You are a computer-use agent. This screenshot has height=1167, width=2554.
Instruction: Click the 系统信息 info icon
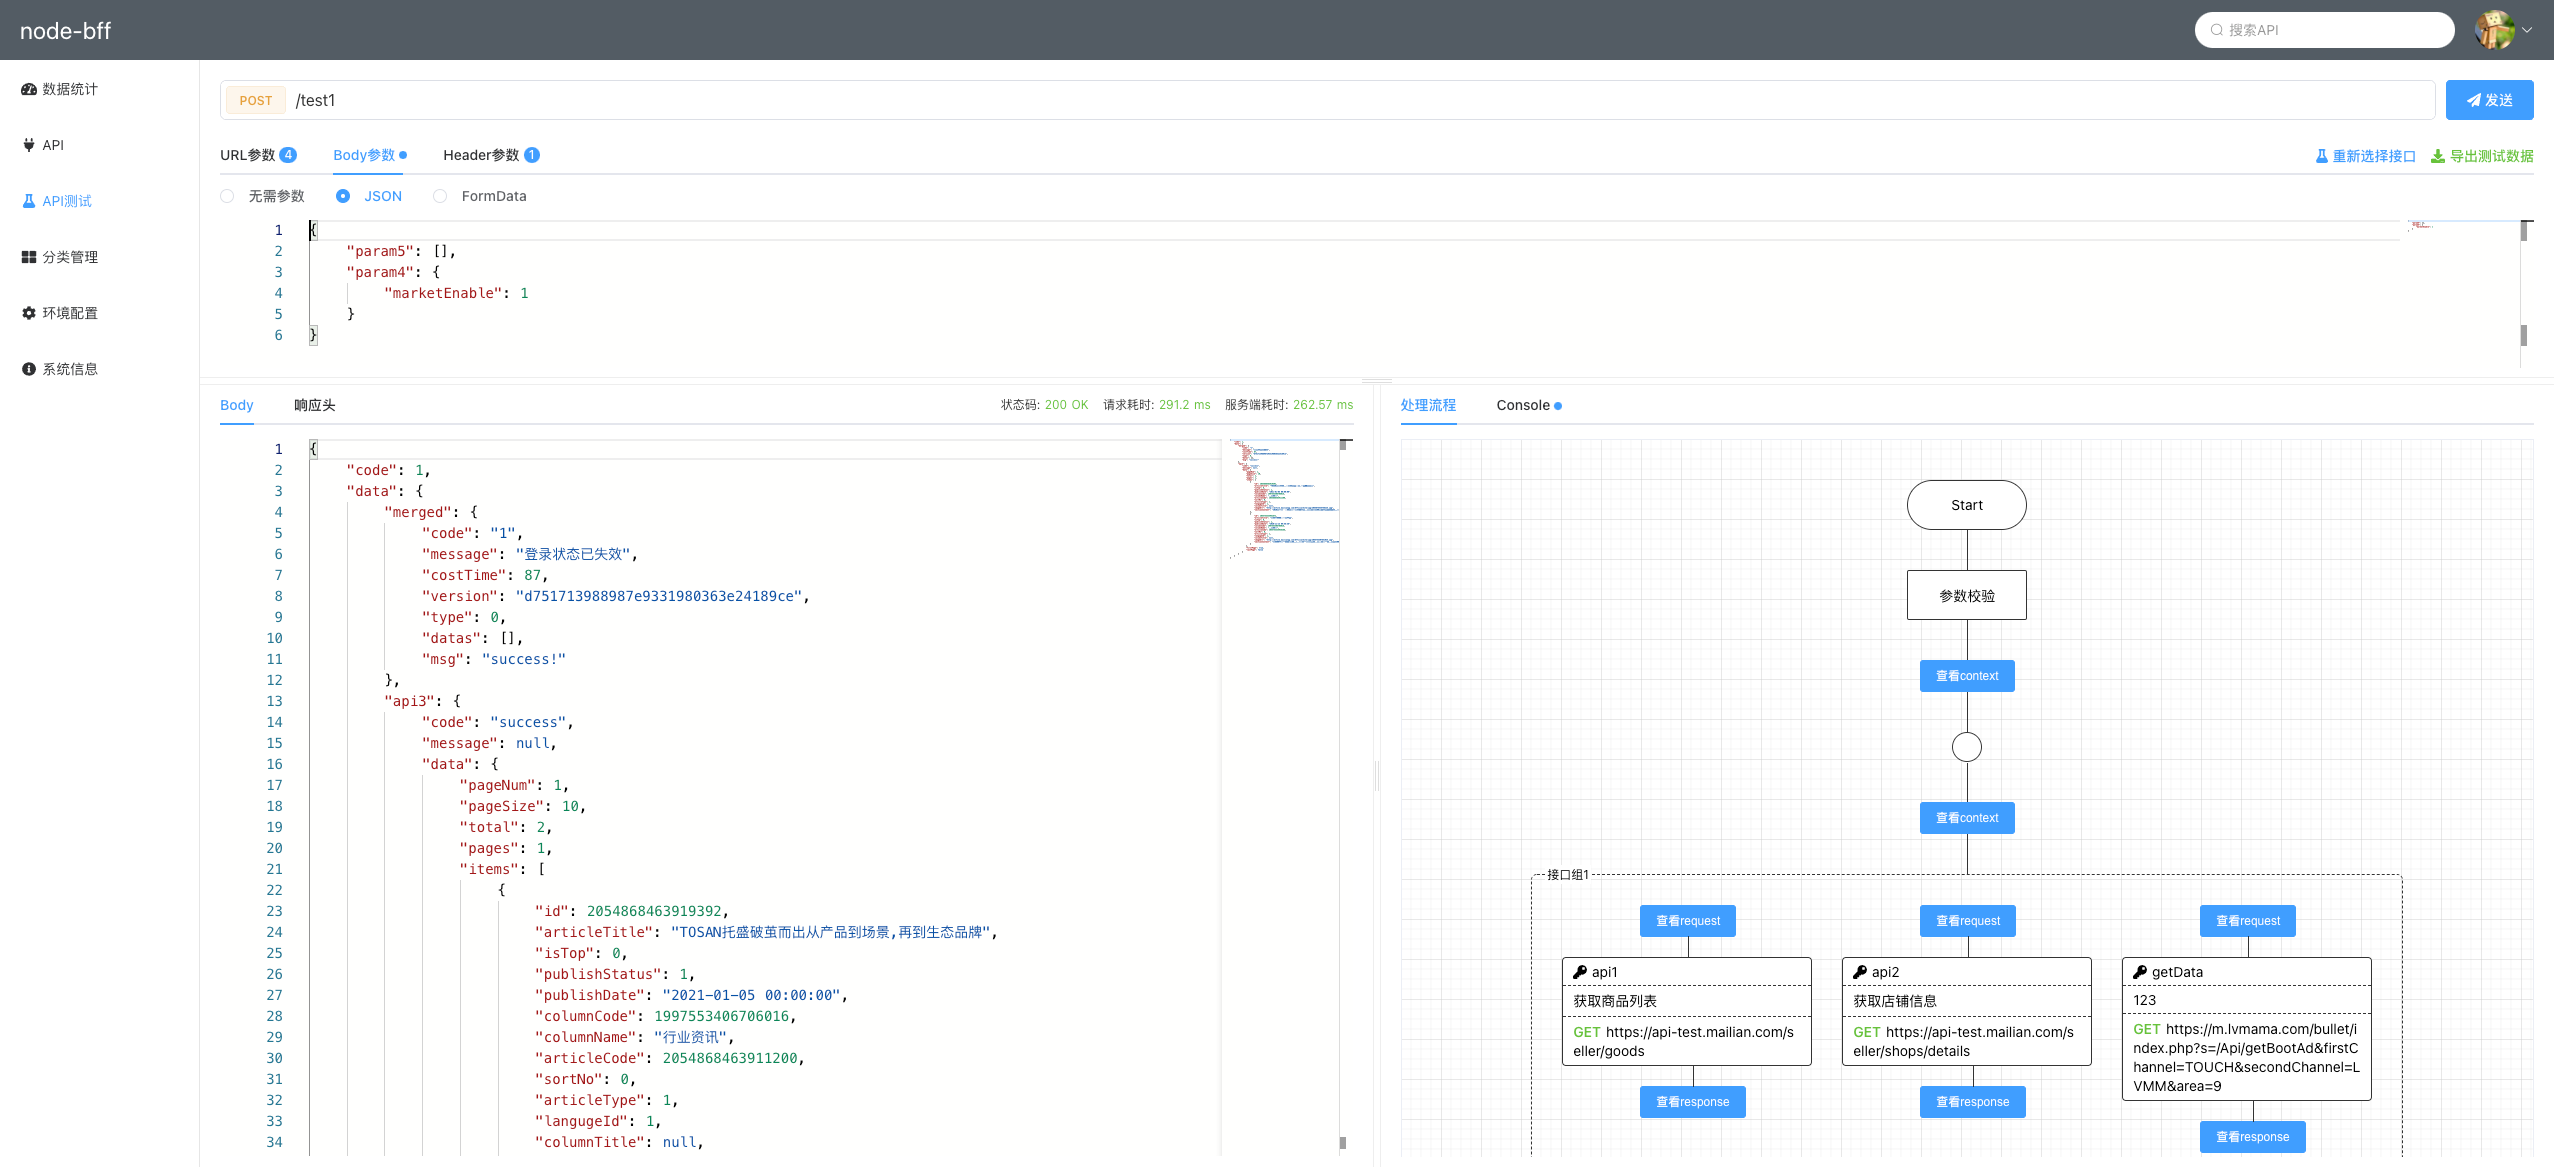coord(29,369)
